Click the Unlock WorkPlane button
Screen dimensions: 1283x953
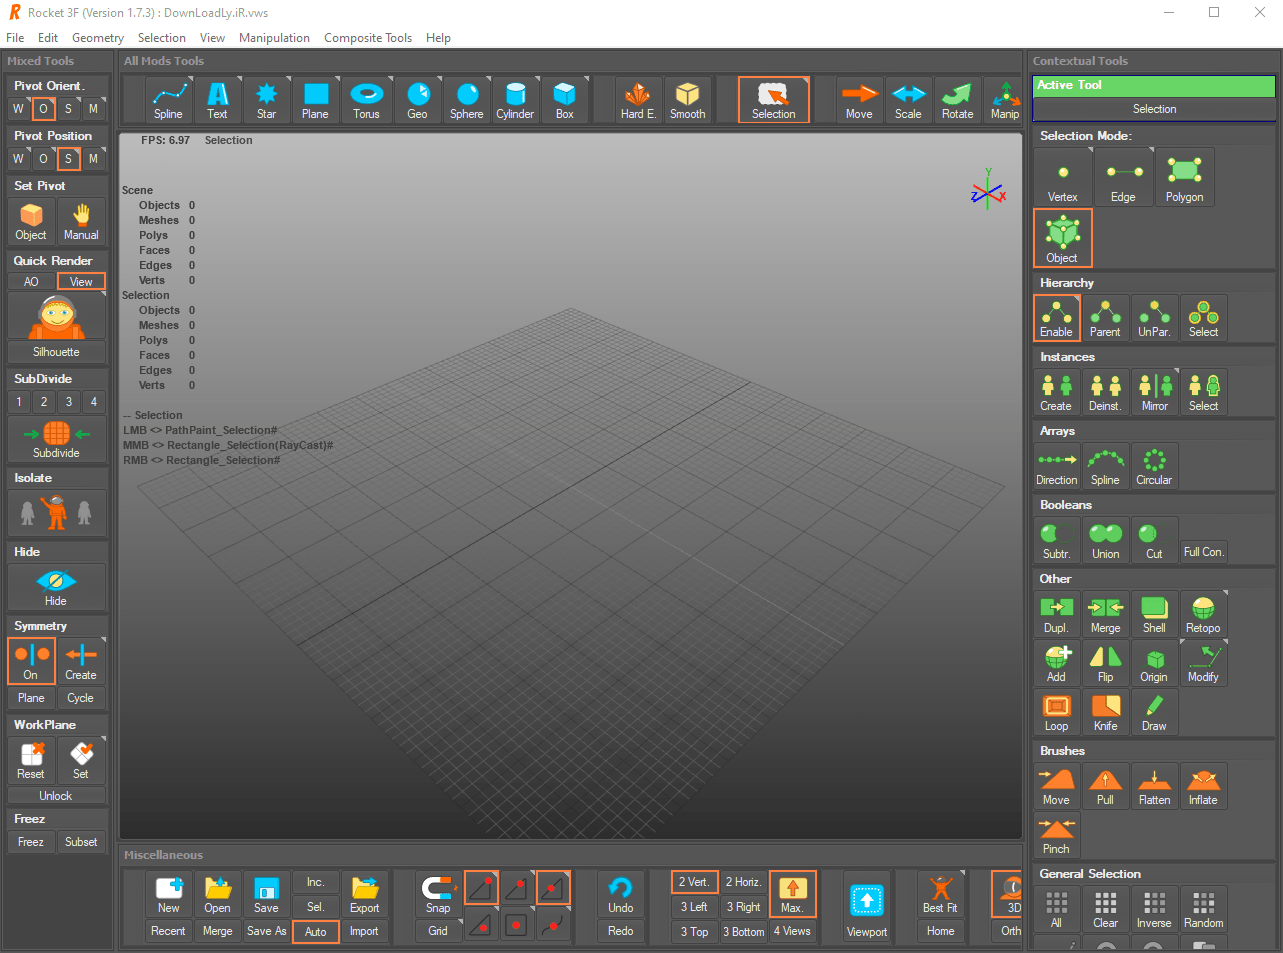click(x=56, y=796)
